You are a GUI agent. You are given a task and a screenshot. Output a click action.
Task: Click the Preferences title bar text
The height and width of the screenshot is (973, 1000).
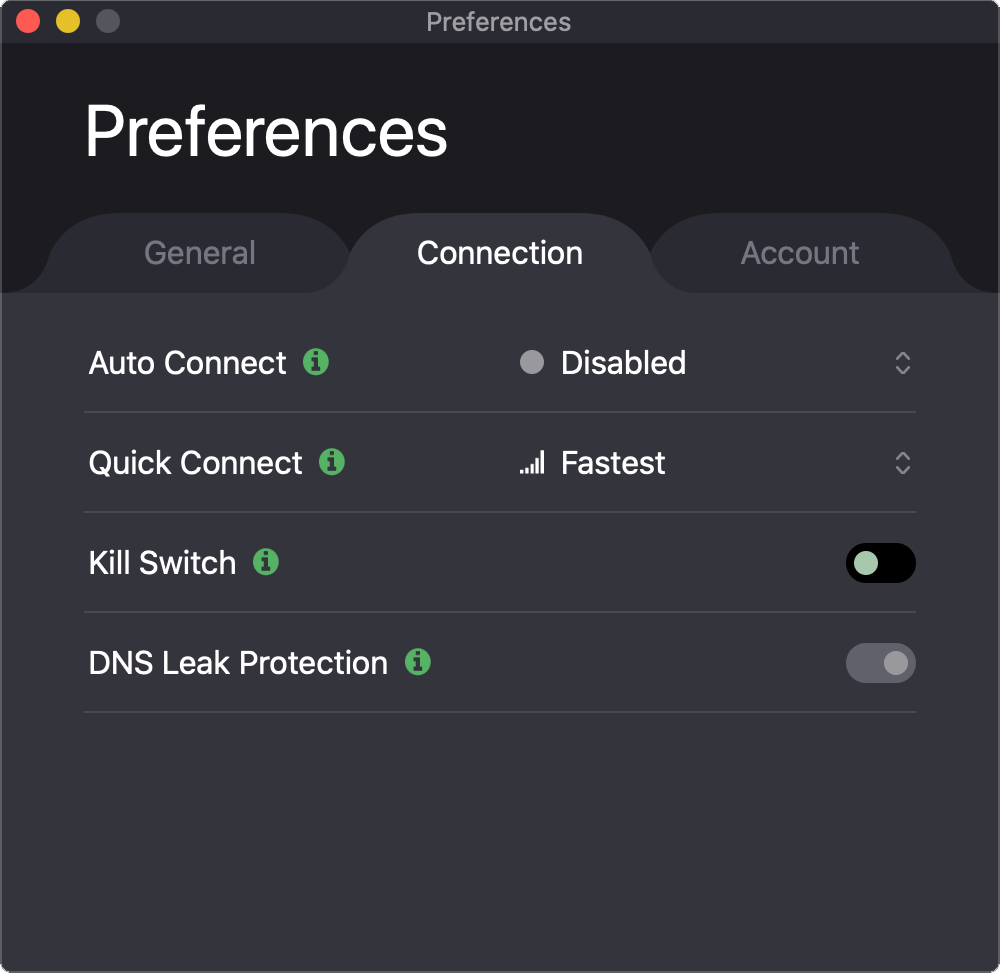499,22
